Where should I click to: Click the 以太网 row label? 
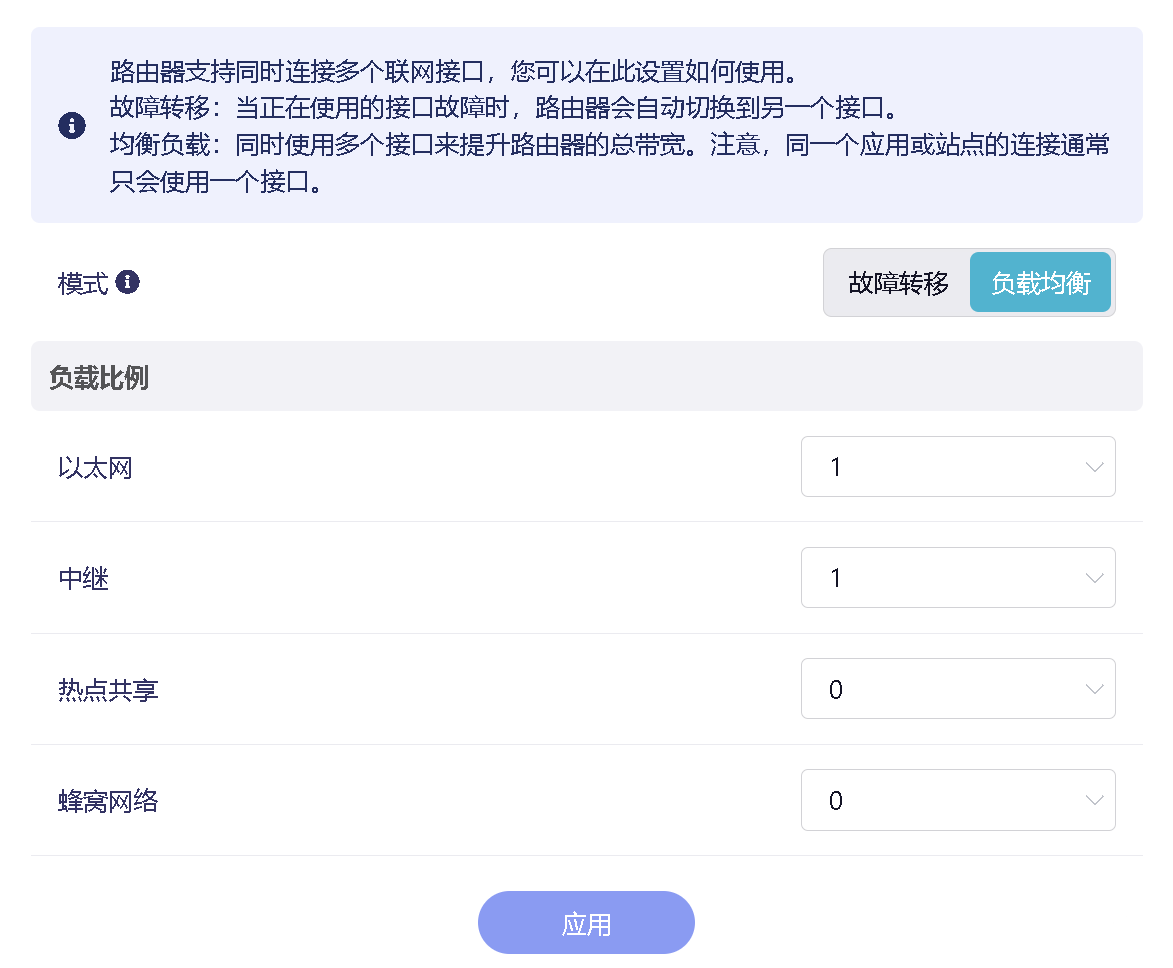coord(95,468)
